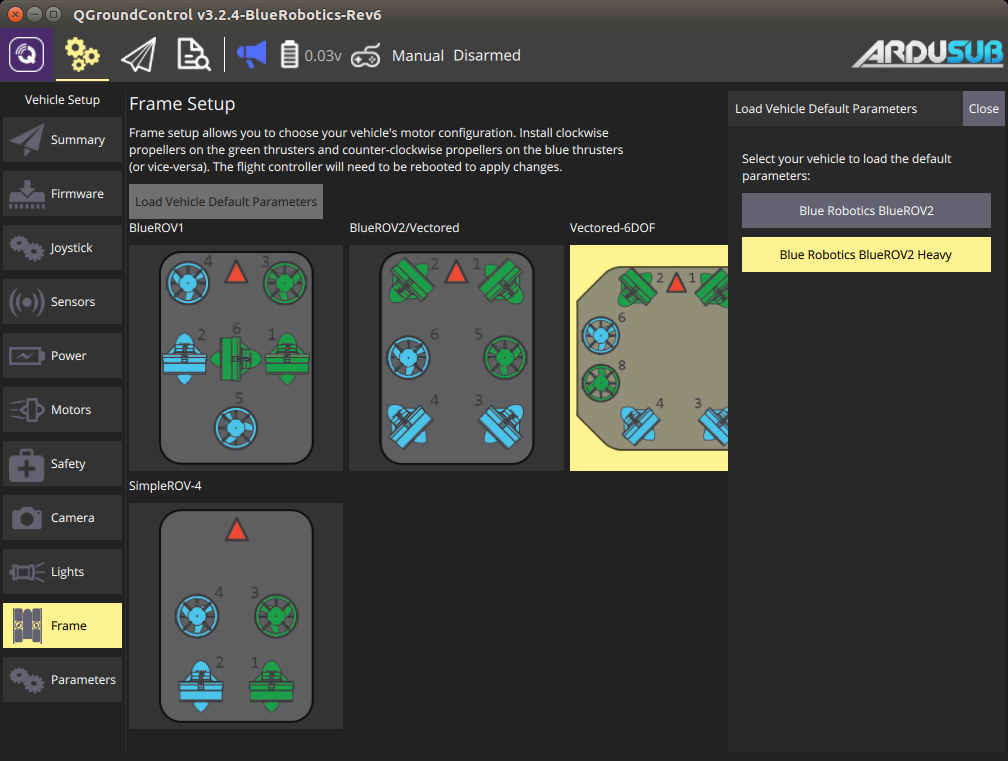The image size is (1008, 761).
Task: Open Joystick configuration page
Action: [x=62, y=248]
